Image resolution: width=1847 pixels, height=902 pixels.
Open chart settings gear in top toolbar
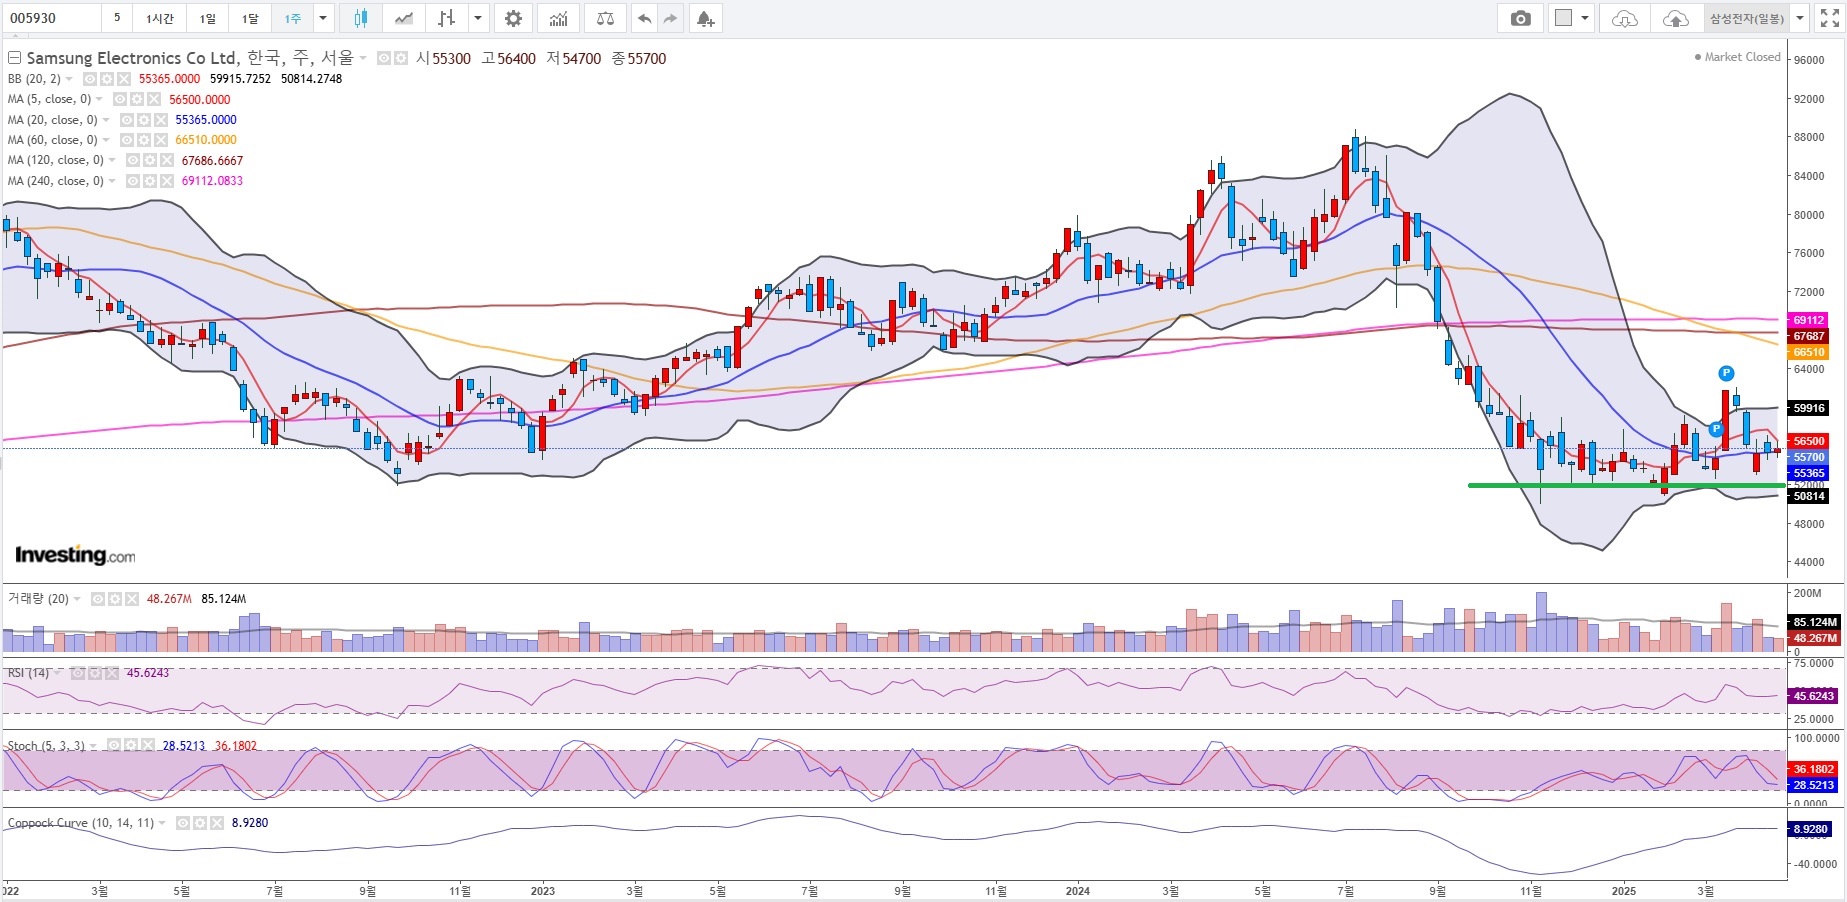pos(513,18)
